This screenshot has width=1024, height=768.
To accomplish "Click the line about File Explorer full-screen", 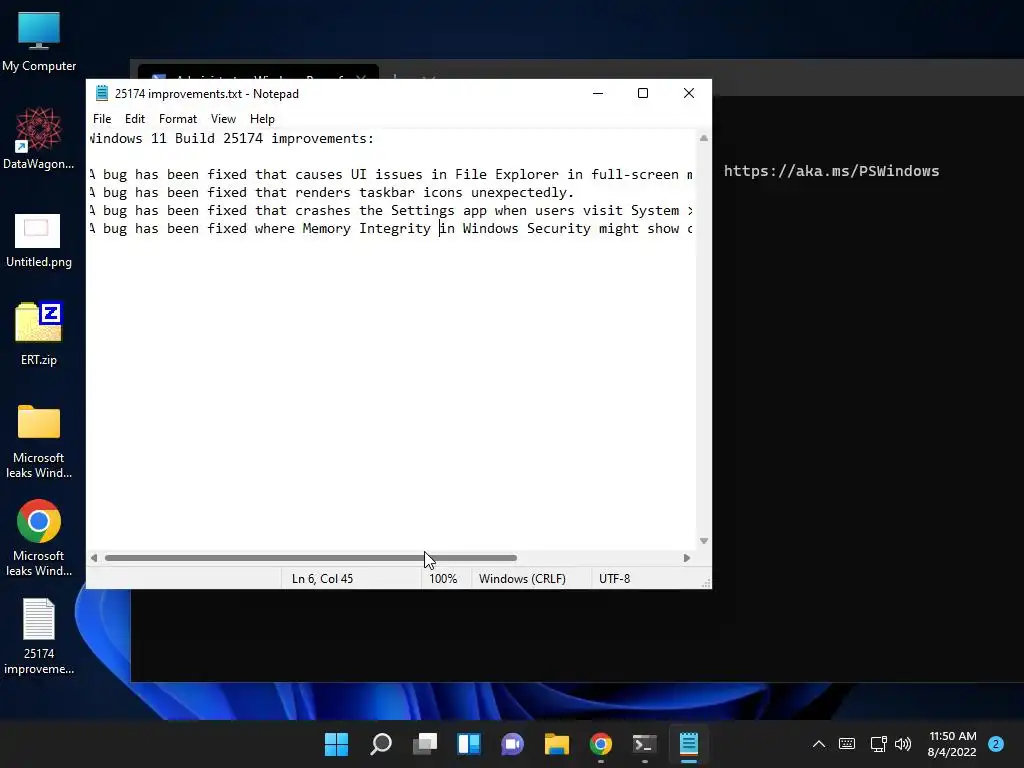I will tap(391, 174).
